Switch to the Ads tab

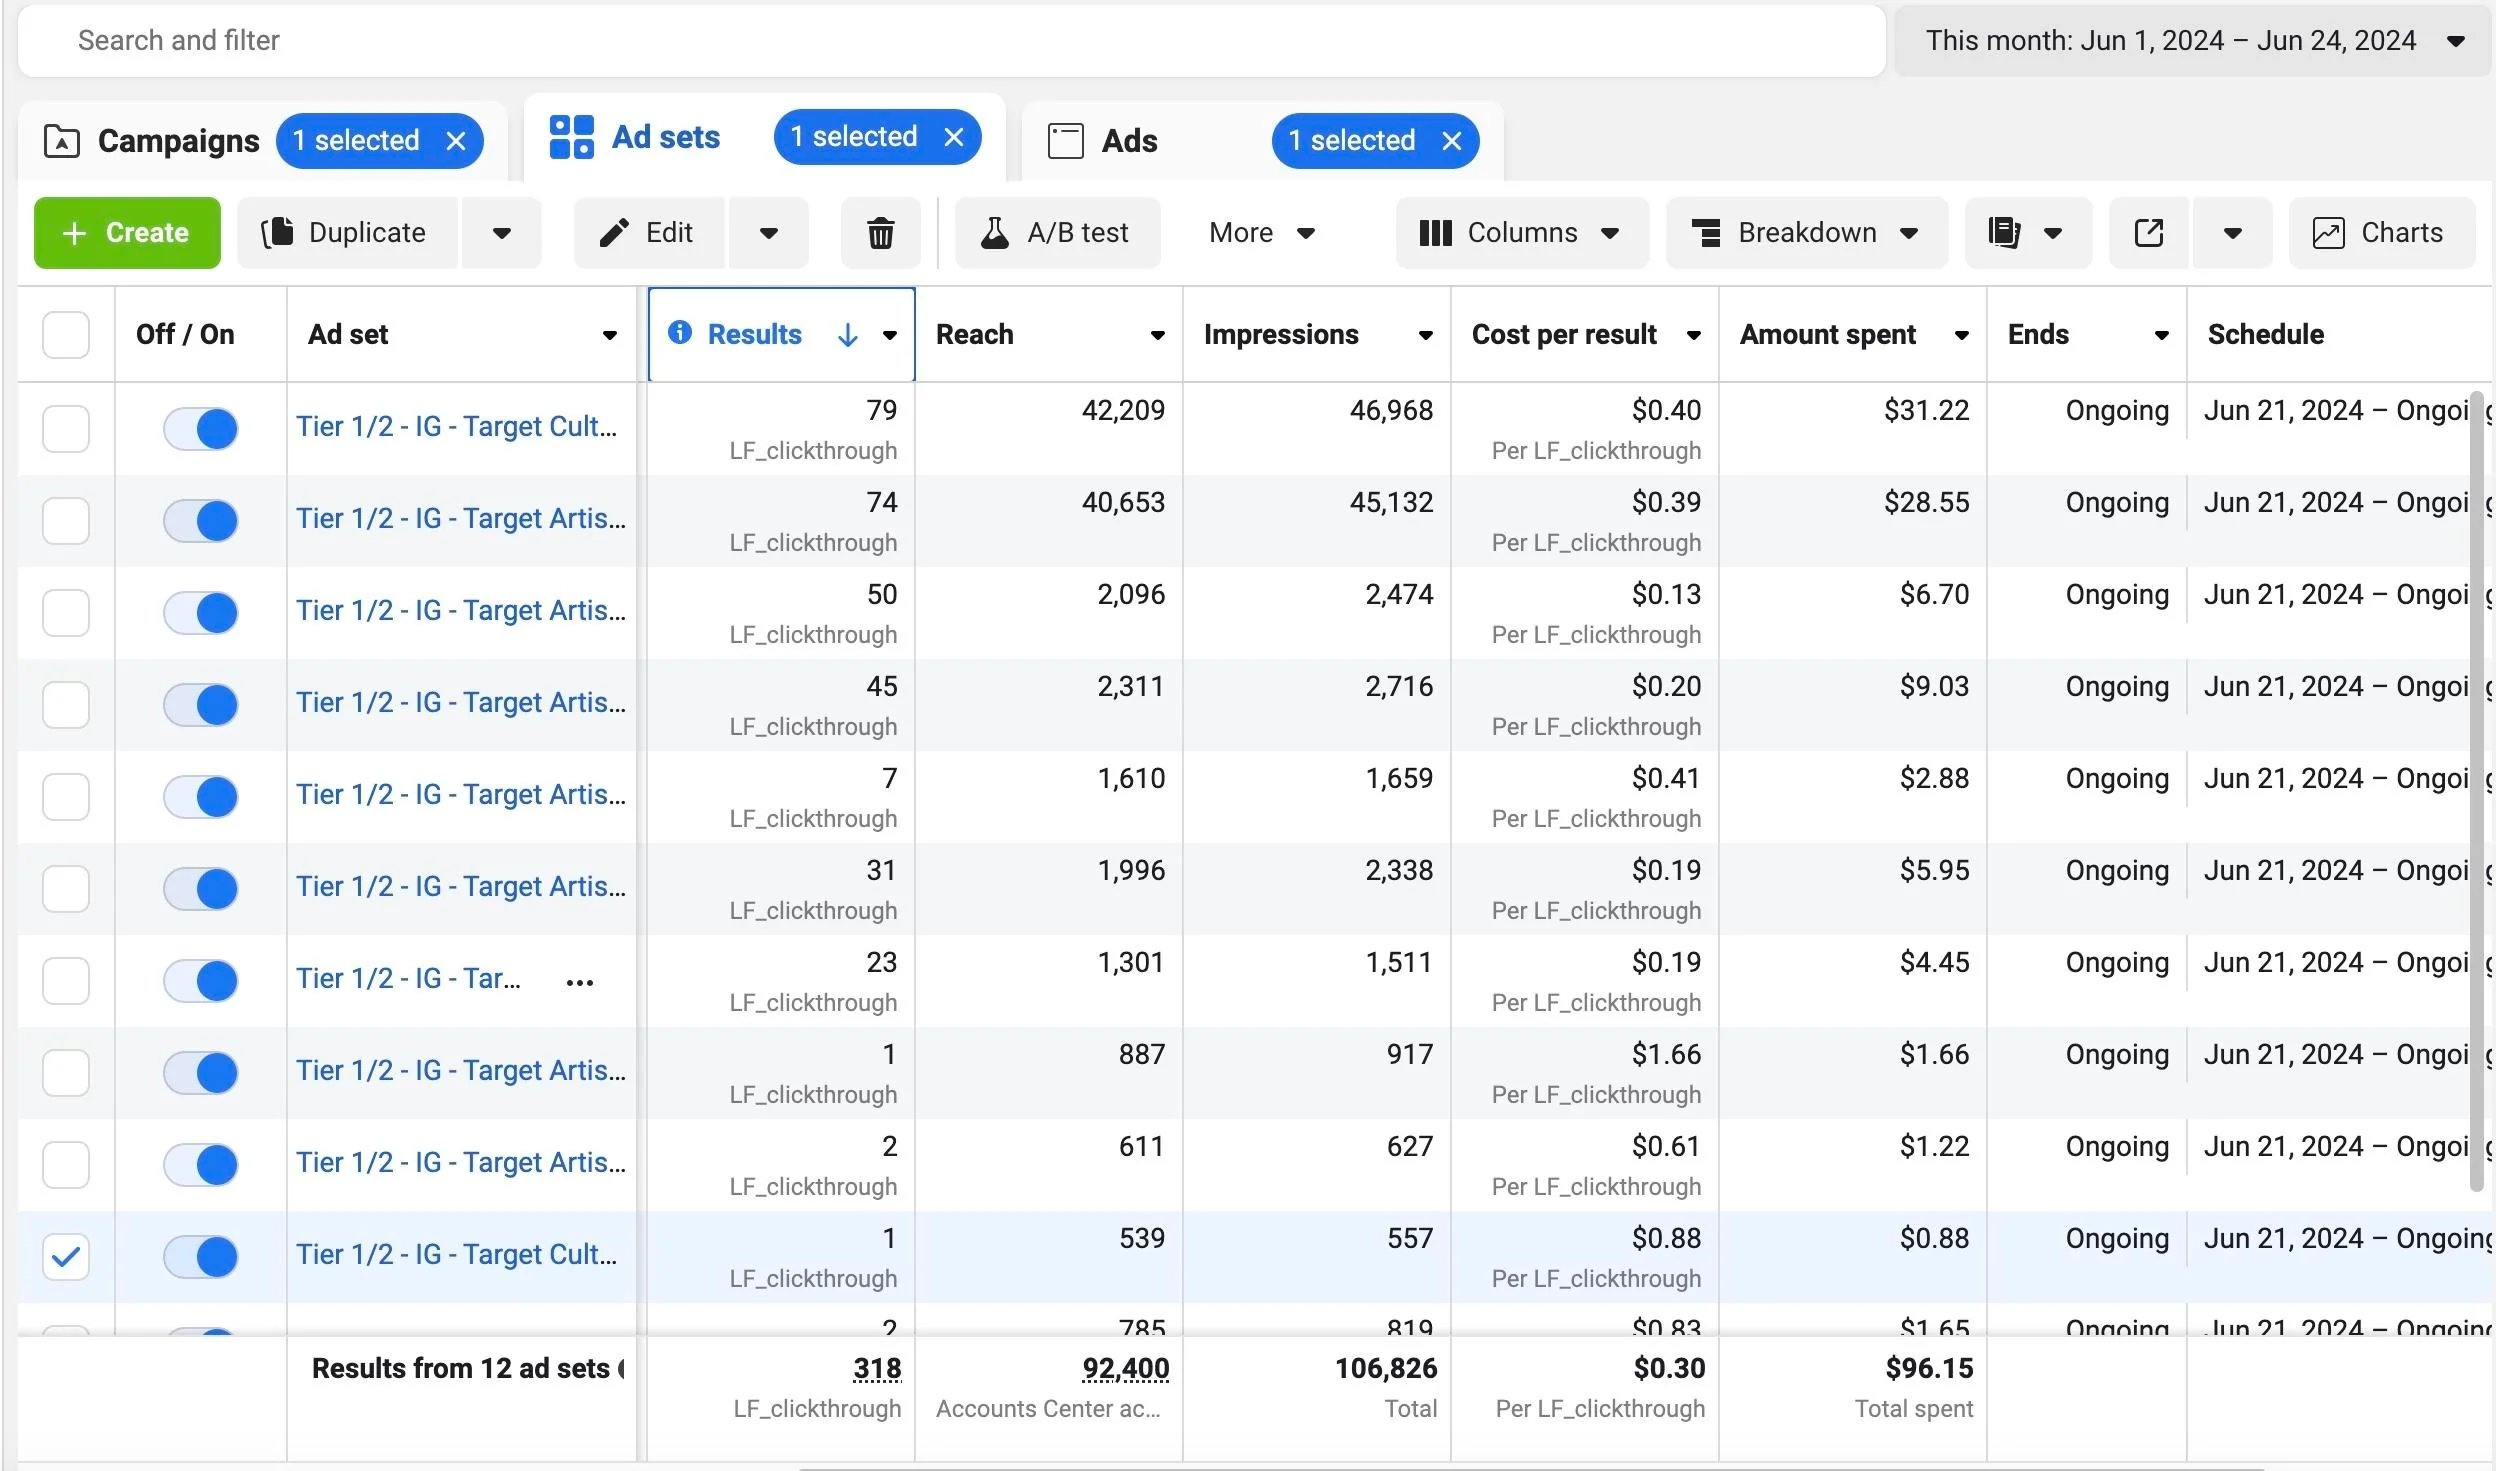[1102, 141]
